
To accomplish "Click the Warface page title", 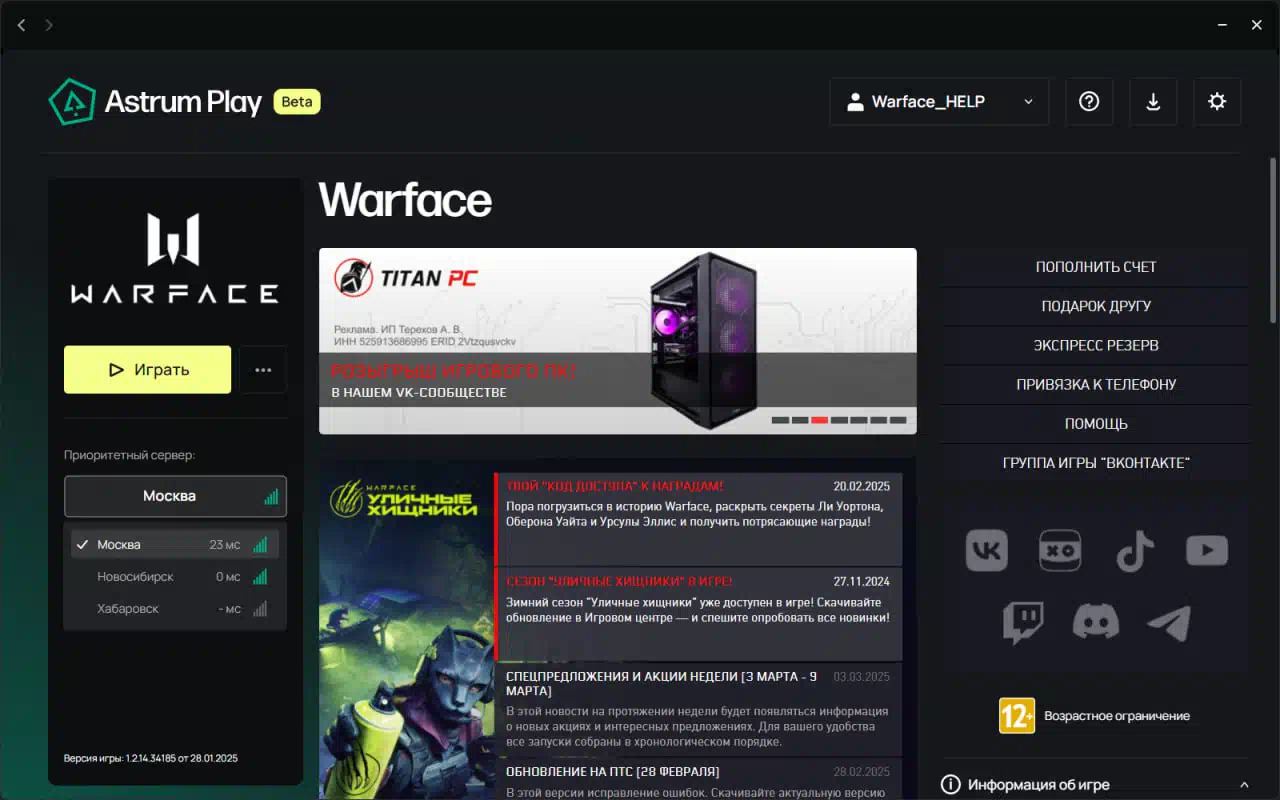I will [x=405, y=200].
